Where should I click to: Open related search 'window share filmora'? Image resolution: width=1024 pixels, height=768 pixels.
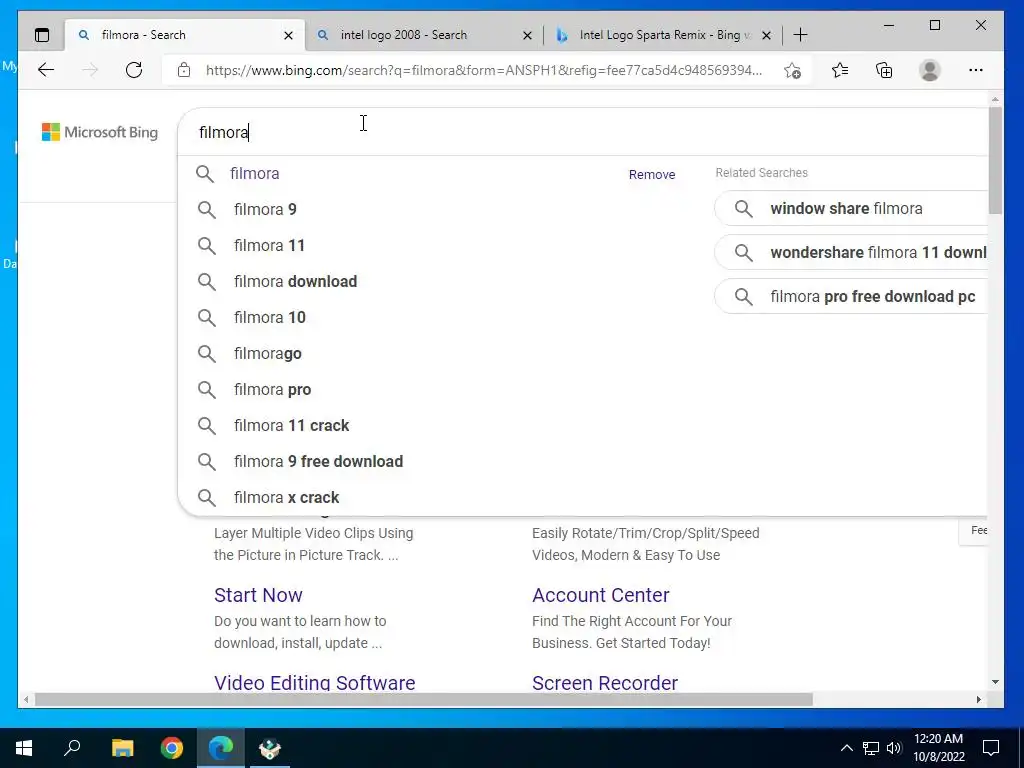pos(851,208)
